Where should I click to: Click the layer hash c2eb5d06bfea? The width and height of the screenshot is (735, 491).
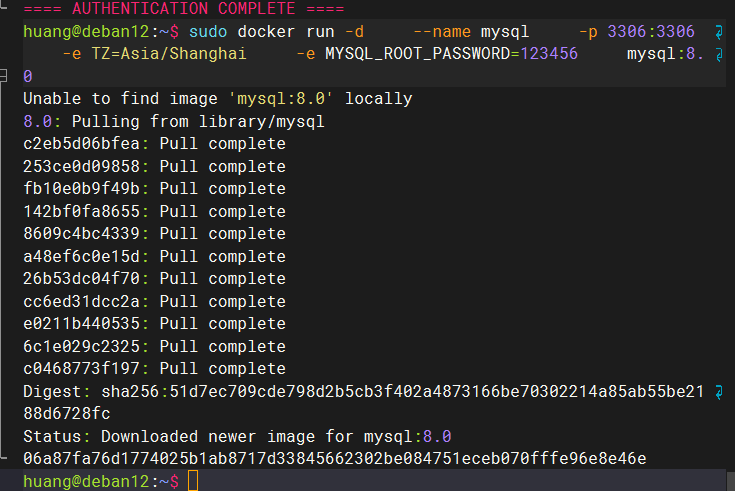[82, 144]
